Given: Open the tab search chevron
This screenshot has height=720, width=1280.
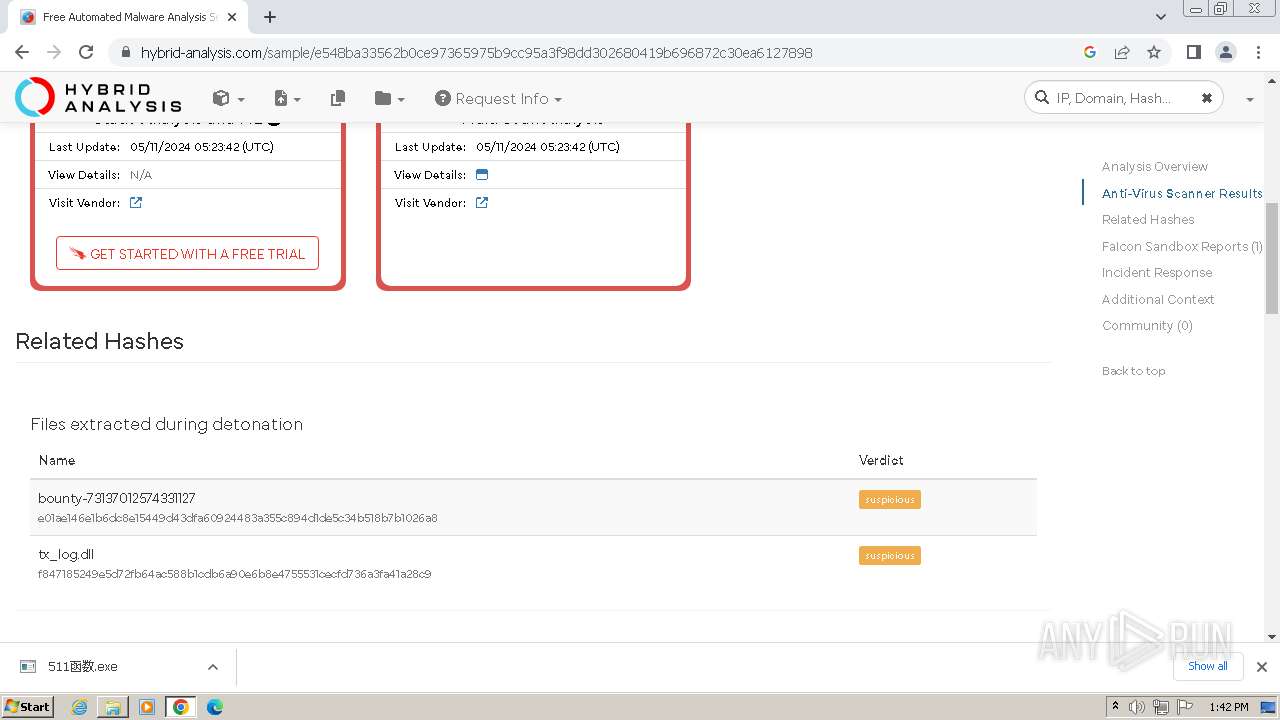Looking at the screenshot, I should 1160,17.
